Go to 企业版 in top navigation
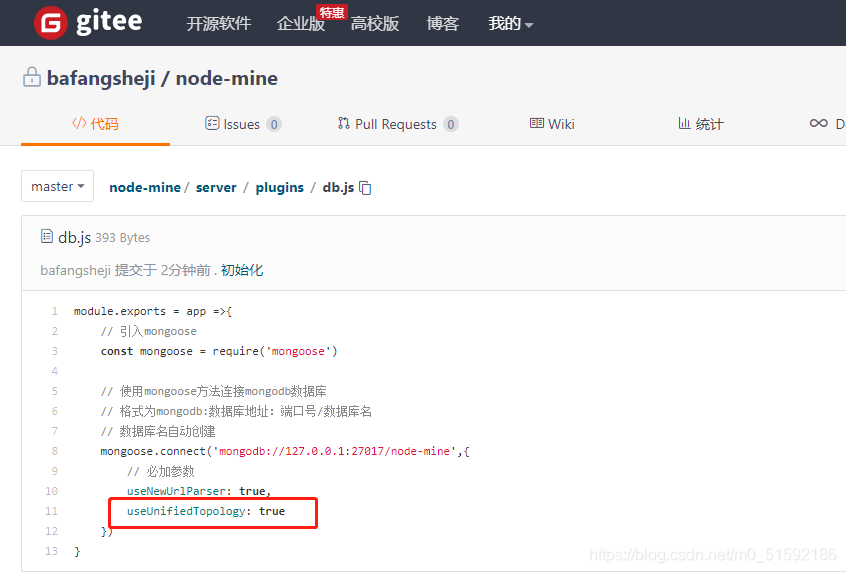The height and width of the screenshot is (573, 846). (301, 23)
